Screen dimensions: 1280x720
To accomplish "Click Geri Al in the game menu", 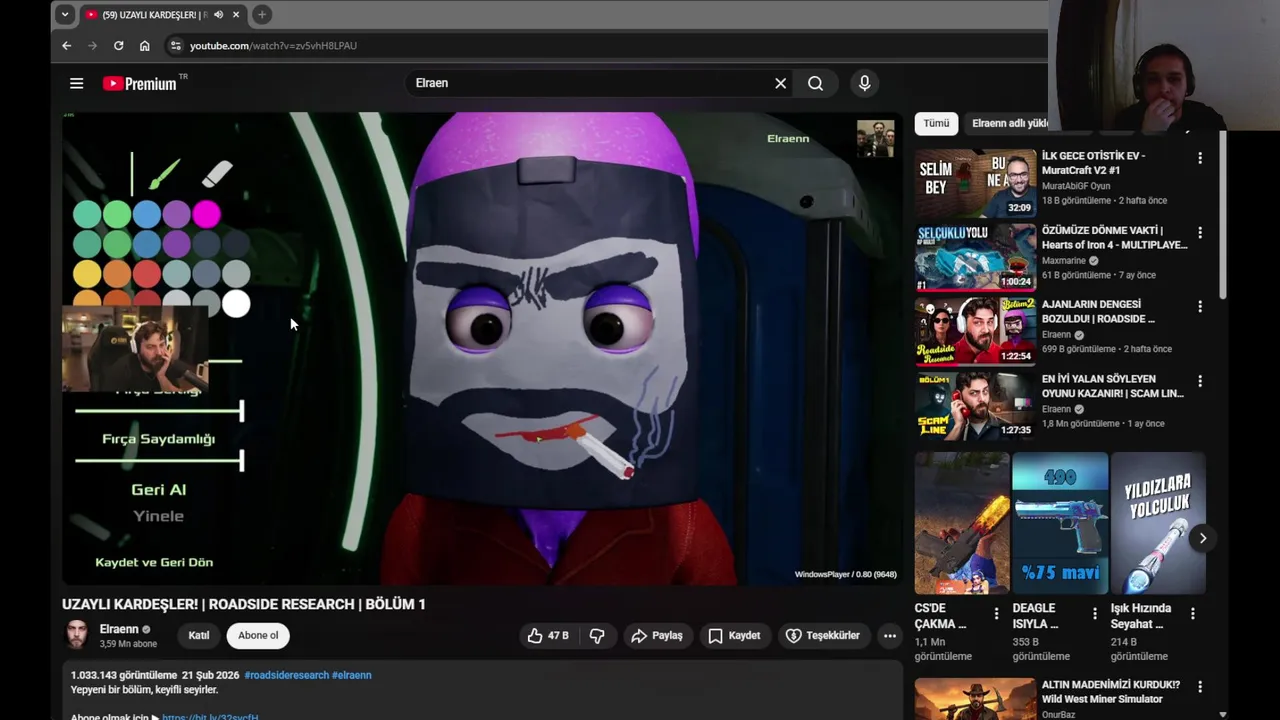I will coord(158,490).
